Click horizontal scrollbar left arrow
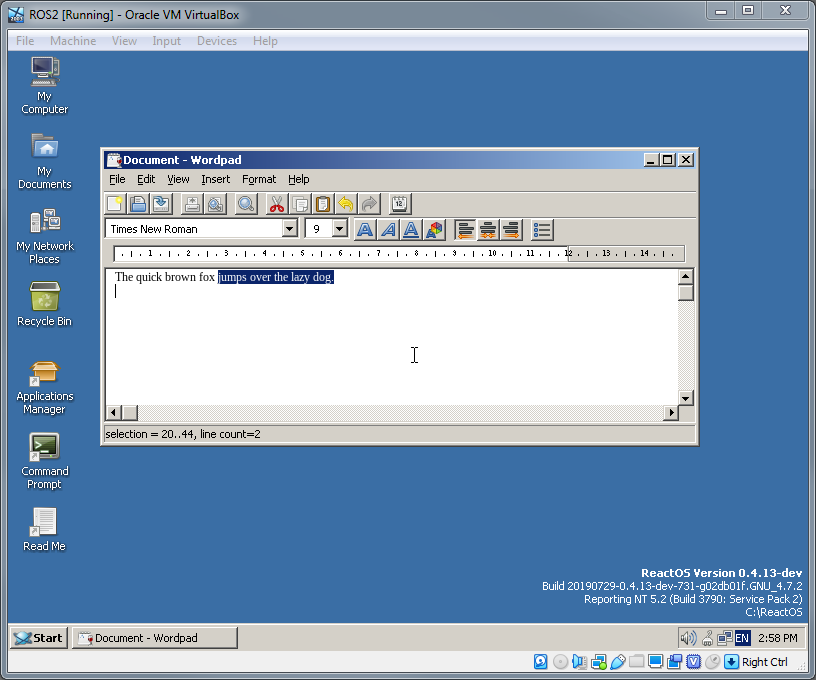This screenshot has height=680, width=816. pyautogui.click(x=113, y=413)
